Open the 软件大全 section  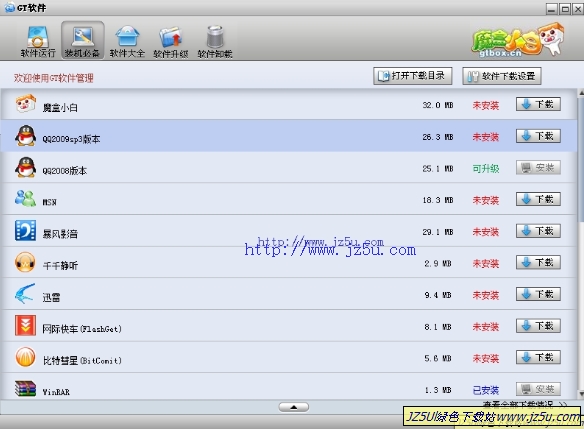click(127, 41)
